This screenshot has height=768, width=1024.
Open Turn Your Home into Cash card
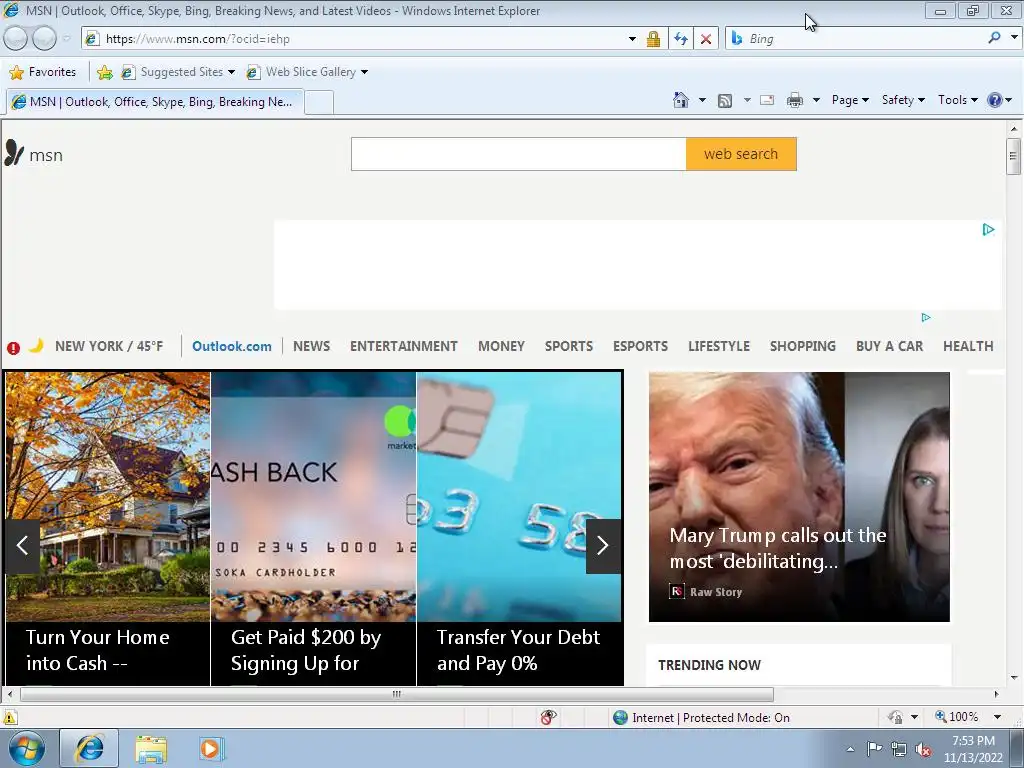[108, 528]
